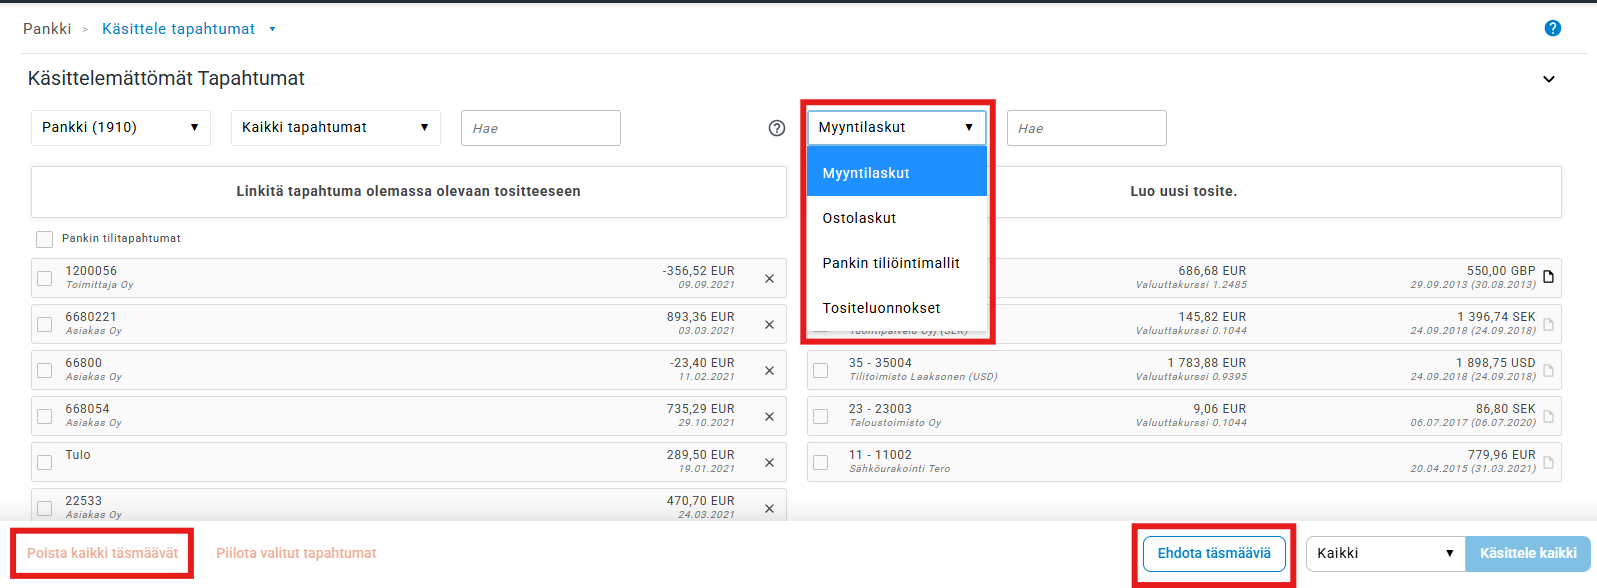This screenshot has height=588, width=1597.
Task: Tick the checkbox for transaction 668054
Action: point(45,416)
